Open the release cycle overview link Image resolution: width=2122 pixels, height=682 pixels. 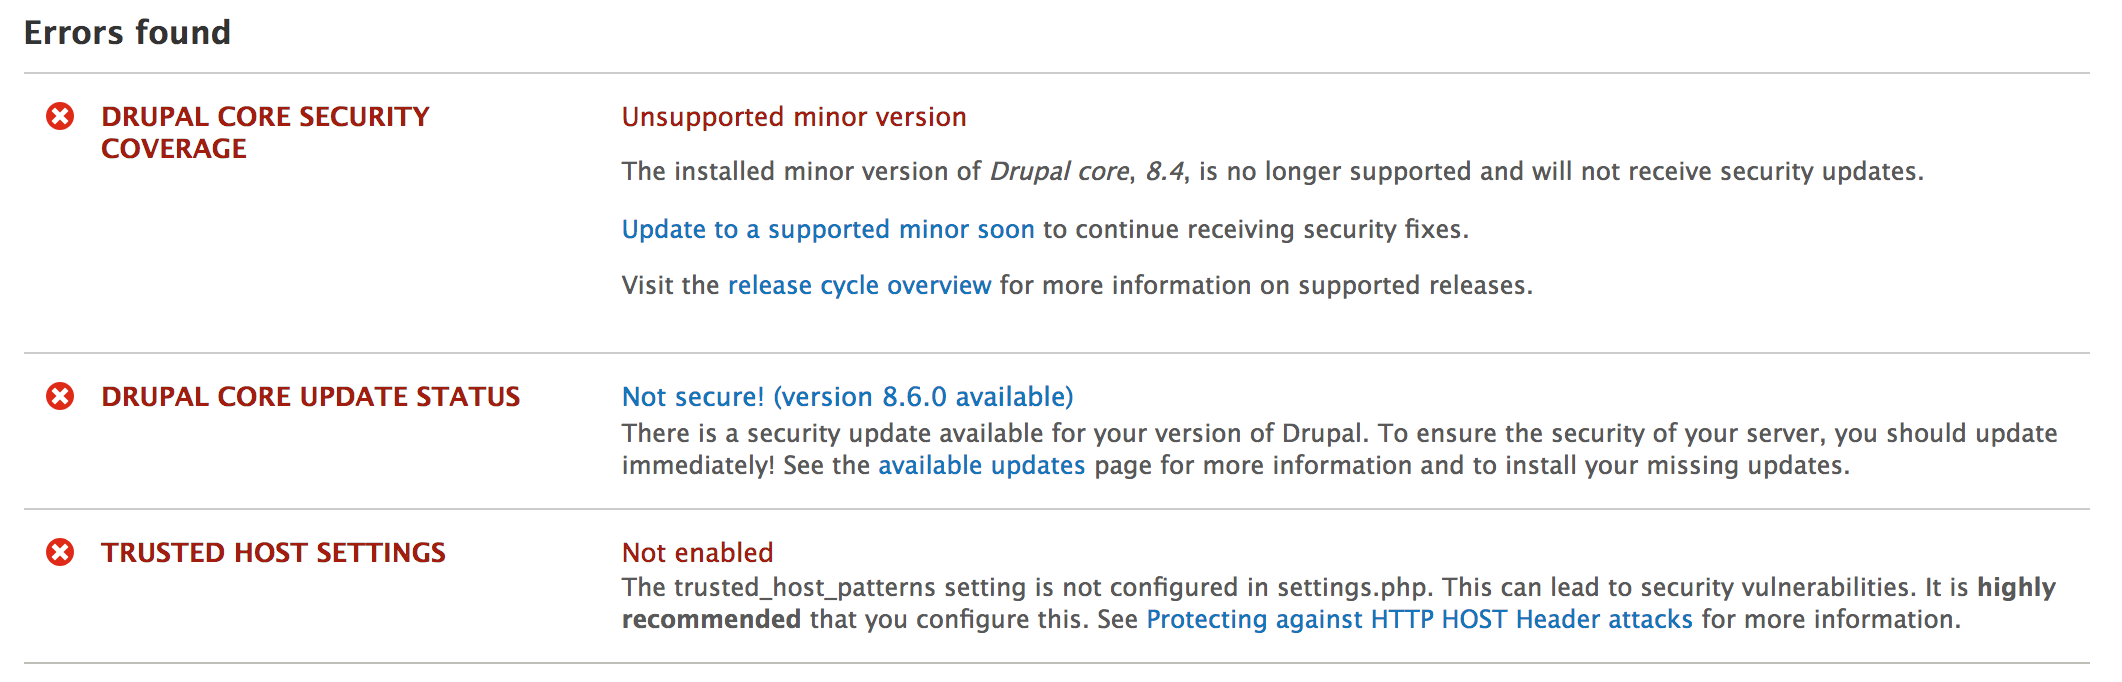coord(859,285)
